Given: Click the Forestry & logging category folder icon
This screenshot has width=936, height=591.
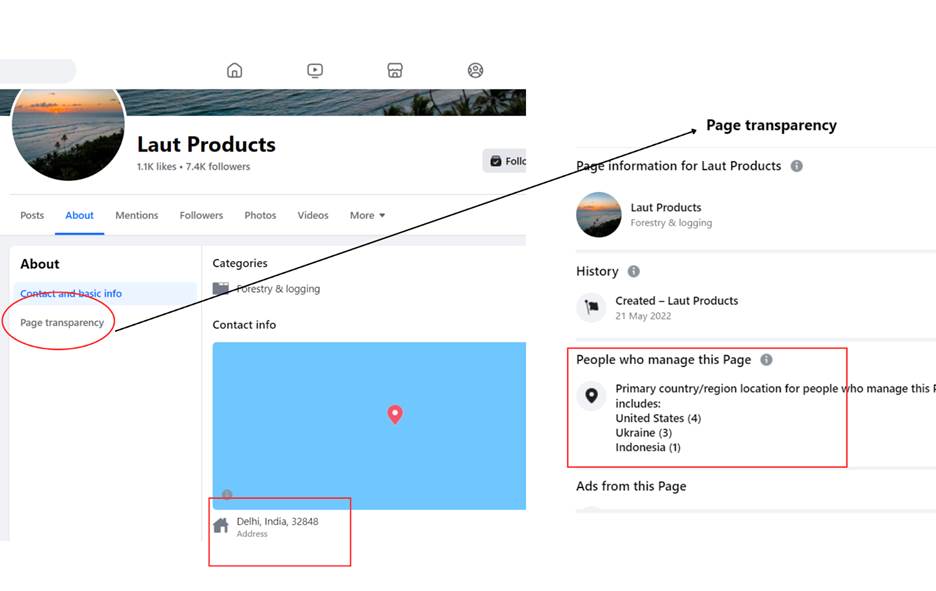Looking at the screenshot, I should click(x=221, y=289).
